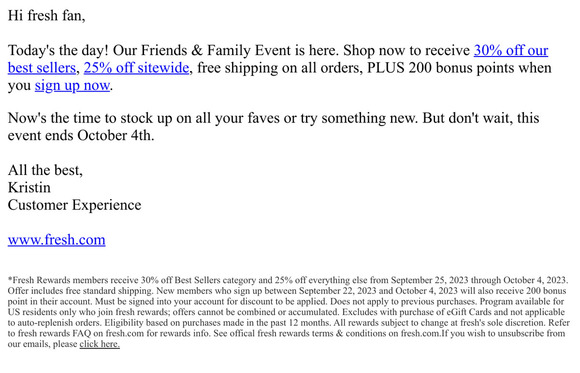The height and width of the screenshot is (373, 580).
Task: Open the "30% off our" best sellers link
Action: click(511, 50)
